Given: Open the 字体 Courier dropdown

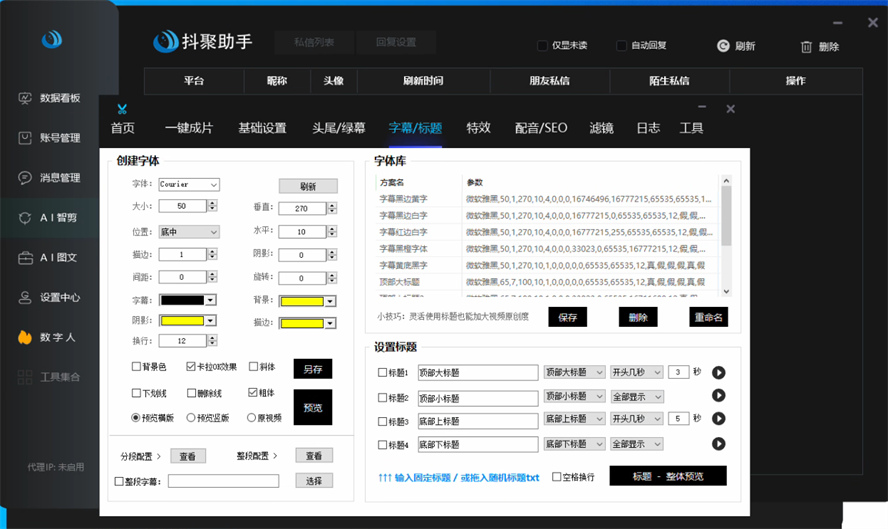Looking at the screenshot, I should pos(189,184).
